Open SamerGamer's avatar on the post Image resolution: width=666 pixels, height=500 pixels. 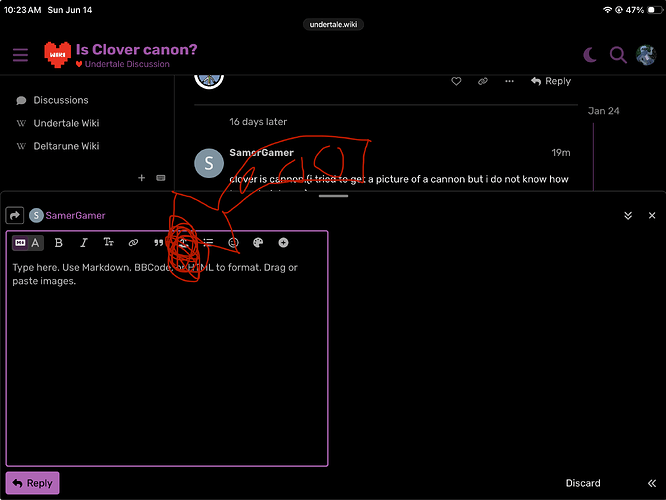tap(209, 163)
